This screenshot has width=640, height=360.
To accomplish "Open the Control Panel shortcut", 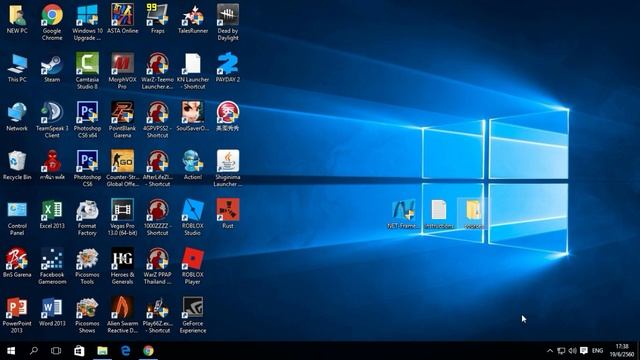I will click(17, 217).
